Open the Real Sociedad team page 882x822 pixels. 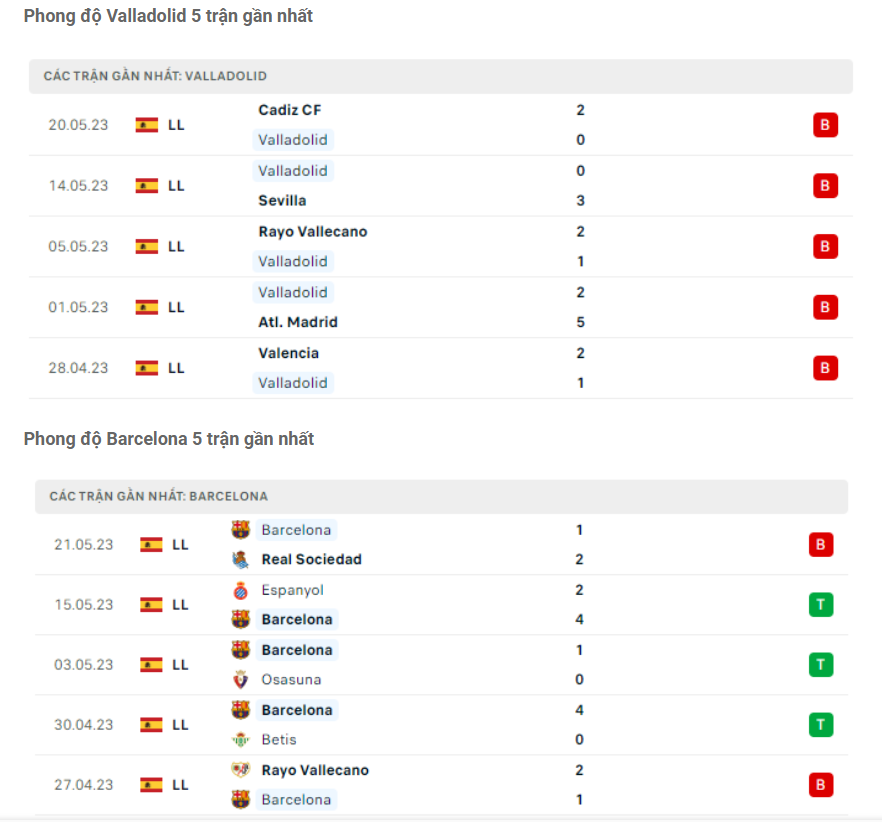pyautogui.click(x=314, y=559)
